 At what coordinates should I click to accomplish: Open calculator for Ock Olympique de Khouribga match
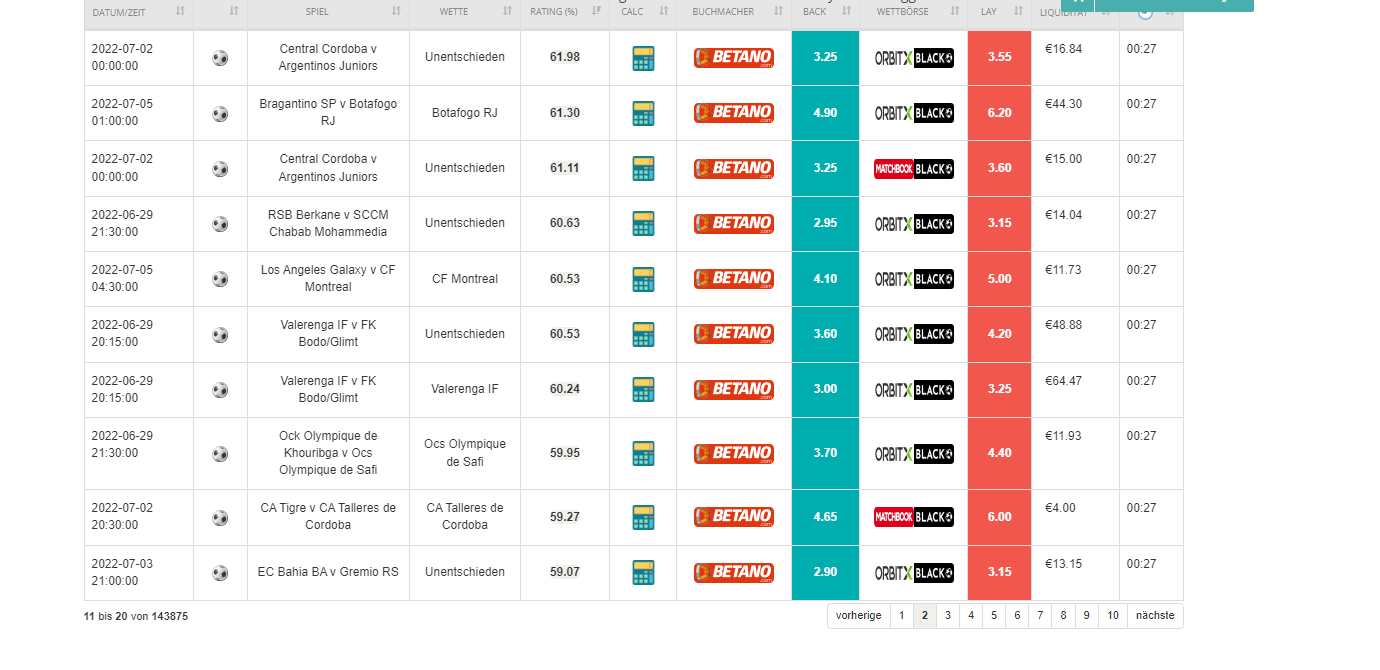point(643,453)
